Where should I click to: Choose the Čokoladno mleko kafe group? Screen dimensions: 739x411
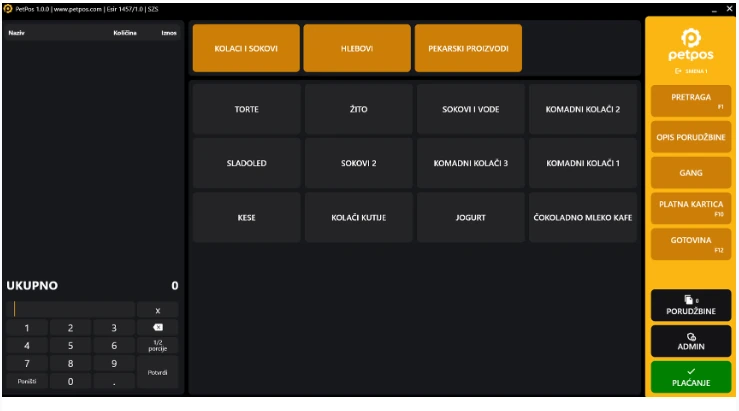pos(583,217)
